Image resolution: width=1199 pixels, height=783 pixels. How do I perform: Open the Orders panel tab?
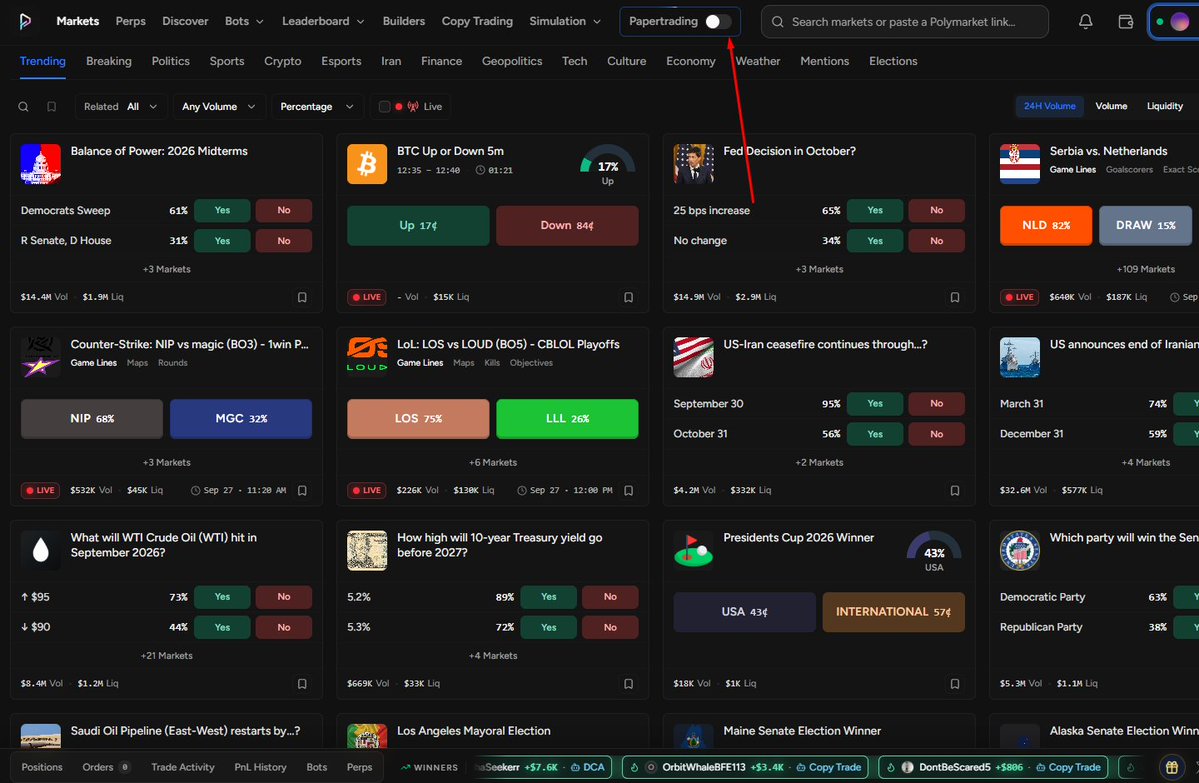click(x=106, y=767)
